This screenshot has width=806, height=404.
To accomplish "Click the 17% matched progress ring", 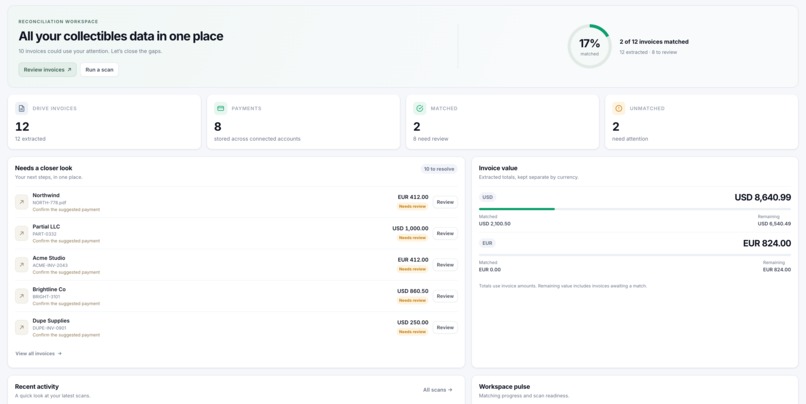I will pos(589,46).
